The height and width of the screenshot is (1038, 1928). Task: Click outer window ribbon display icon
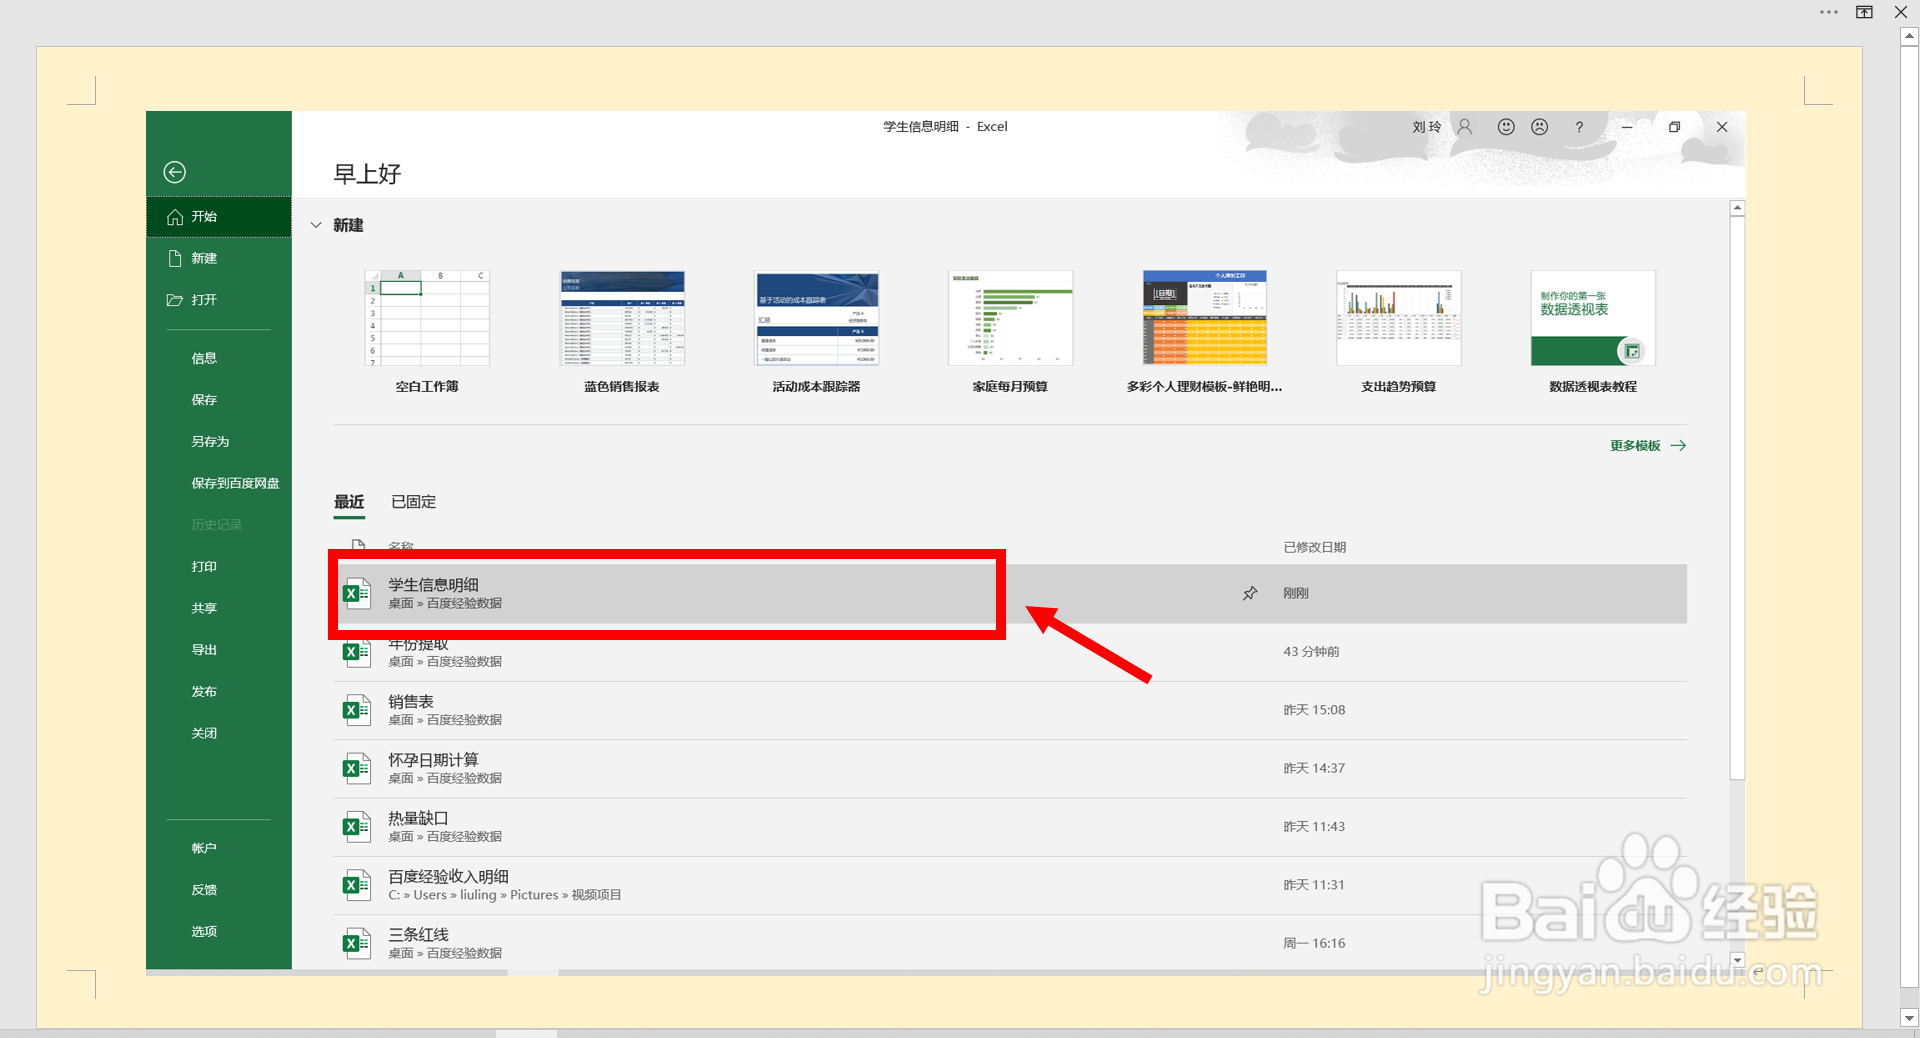[1865, 12]
